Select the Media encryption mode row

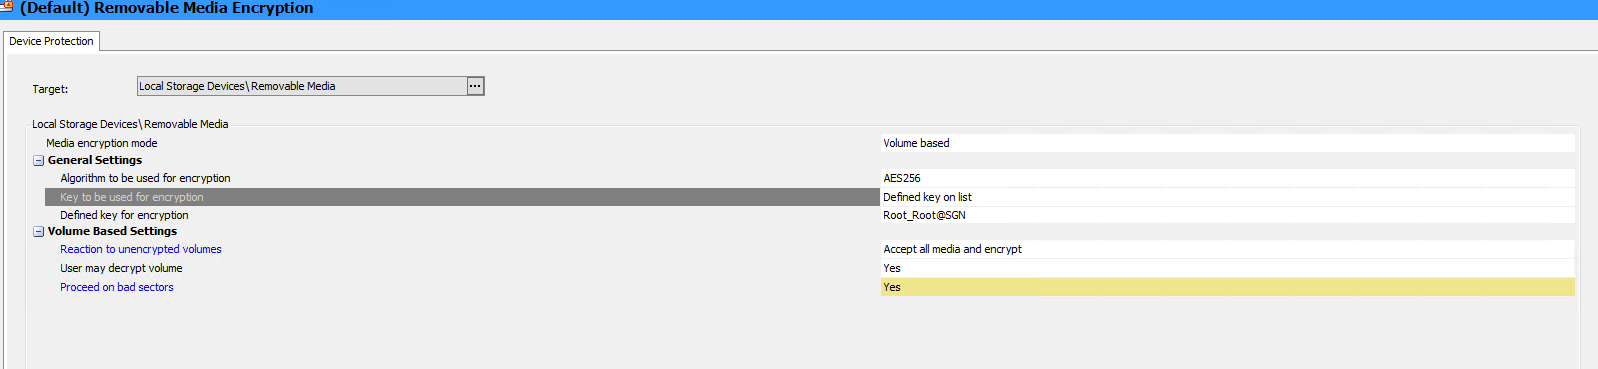click(462, 143)
